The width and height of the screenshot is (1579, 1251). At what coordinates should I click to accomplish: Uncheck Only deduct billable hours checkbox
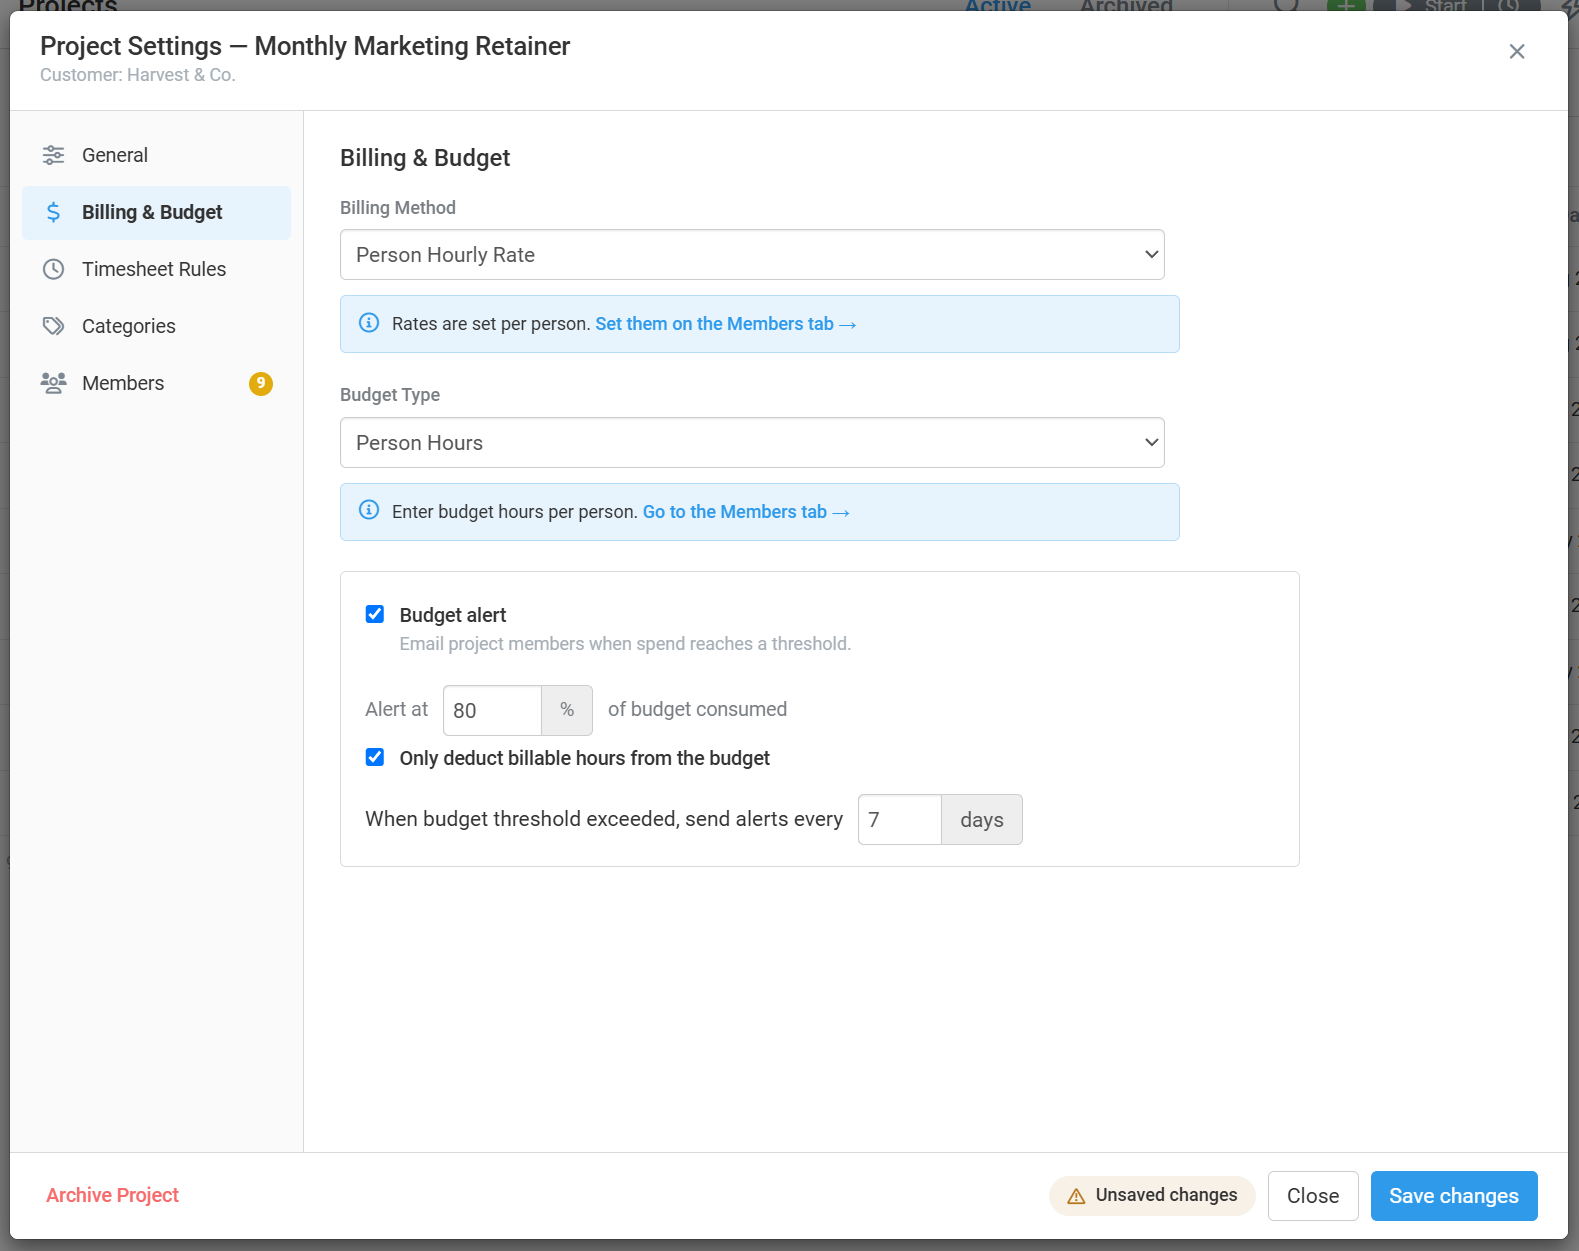[x=375, y=757]
